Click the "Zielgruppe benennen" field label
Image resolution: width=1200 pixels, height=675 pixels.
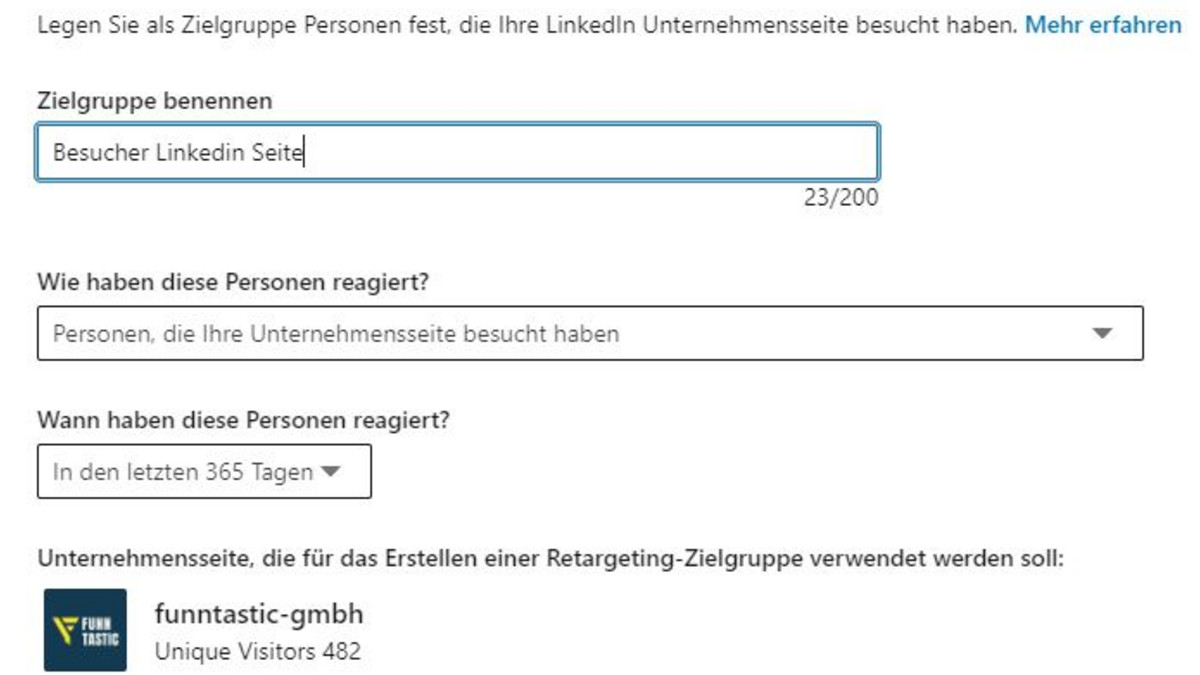155,101
